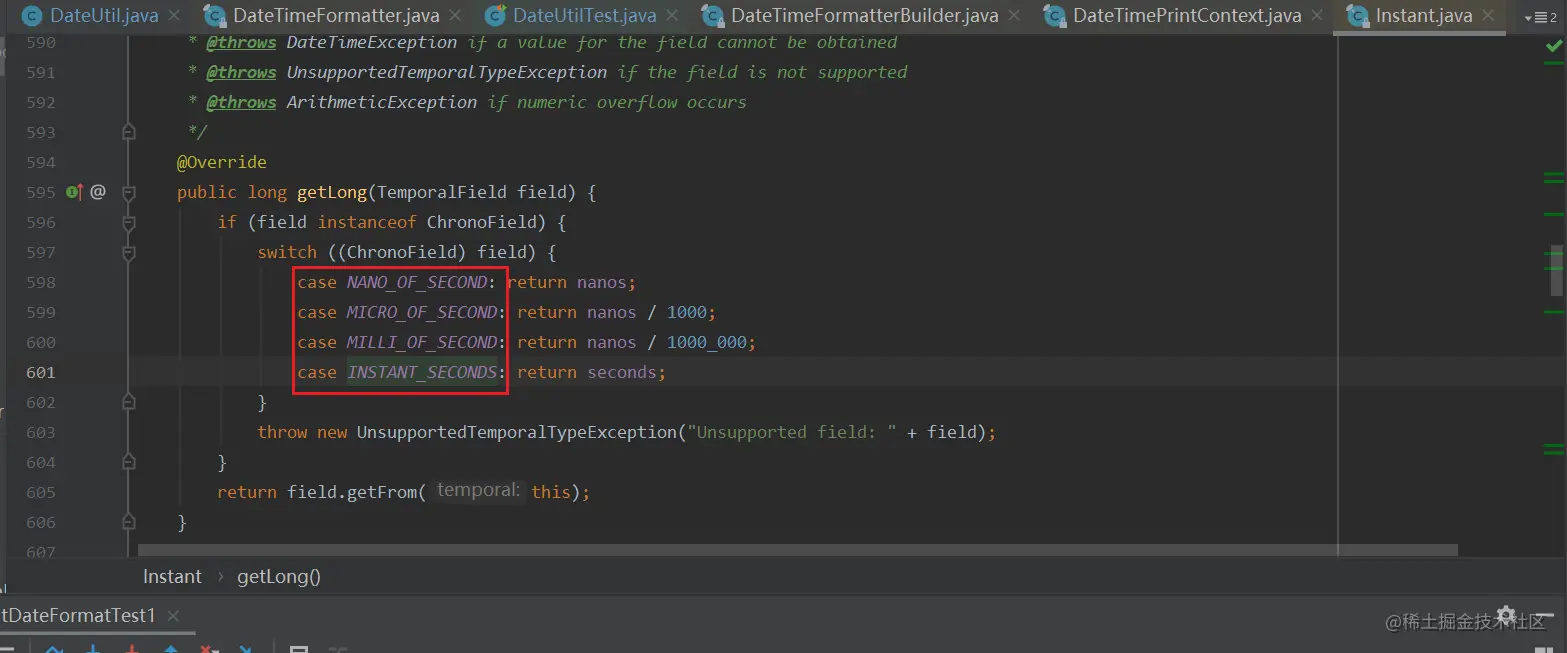Viewport: 1567px width, 653px height.
Task: Click the DateUtilTest.java test class icon
Action: pyautogui.click(x=495, y=16)
